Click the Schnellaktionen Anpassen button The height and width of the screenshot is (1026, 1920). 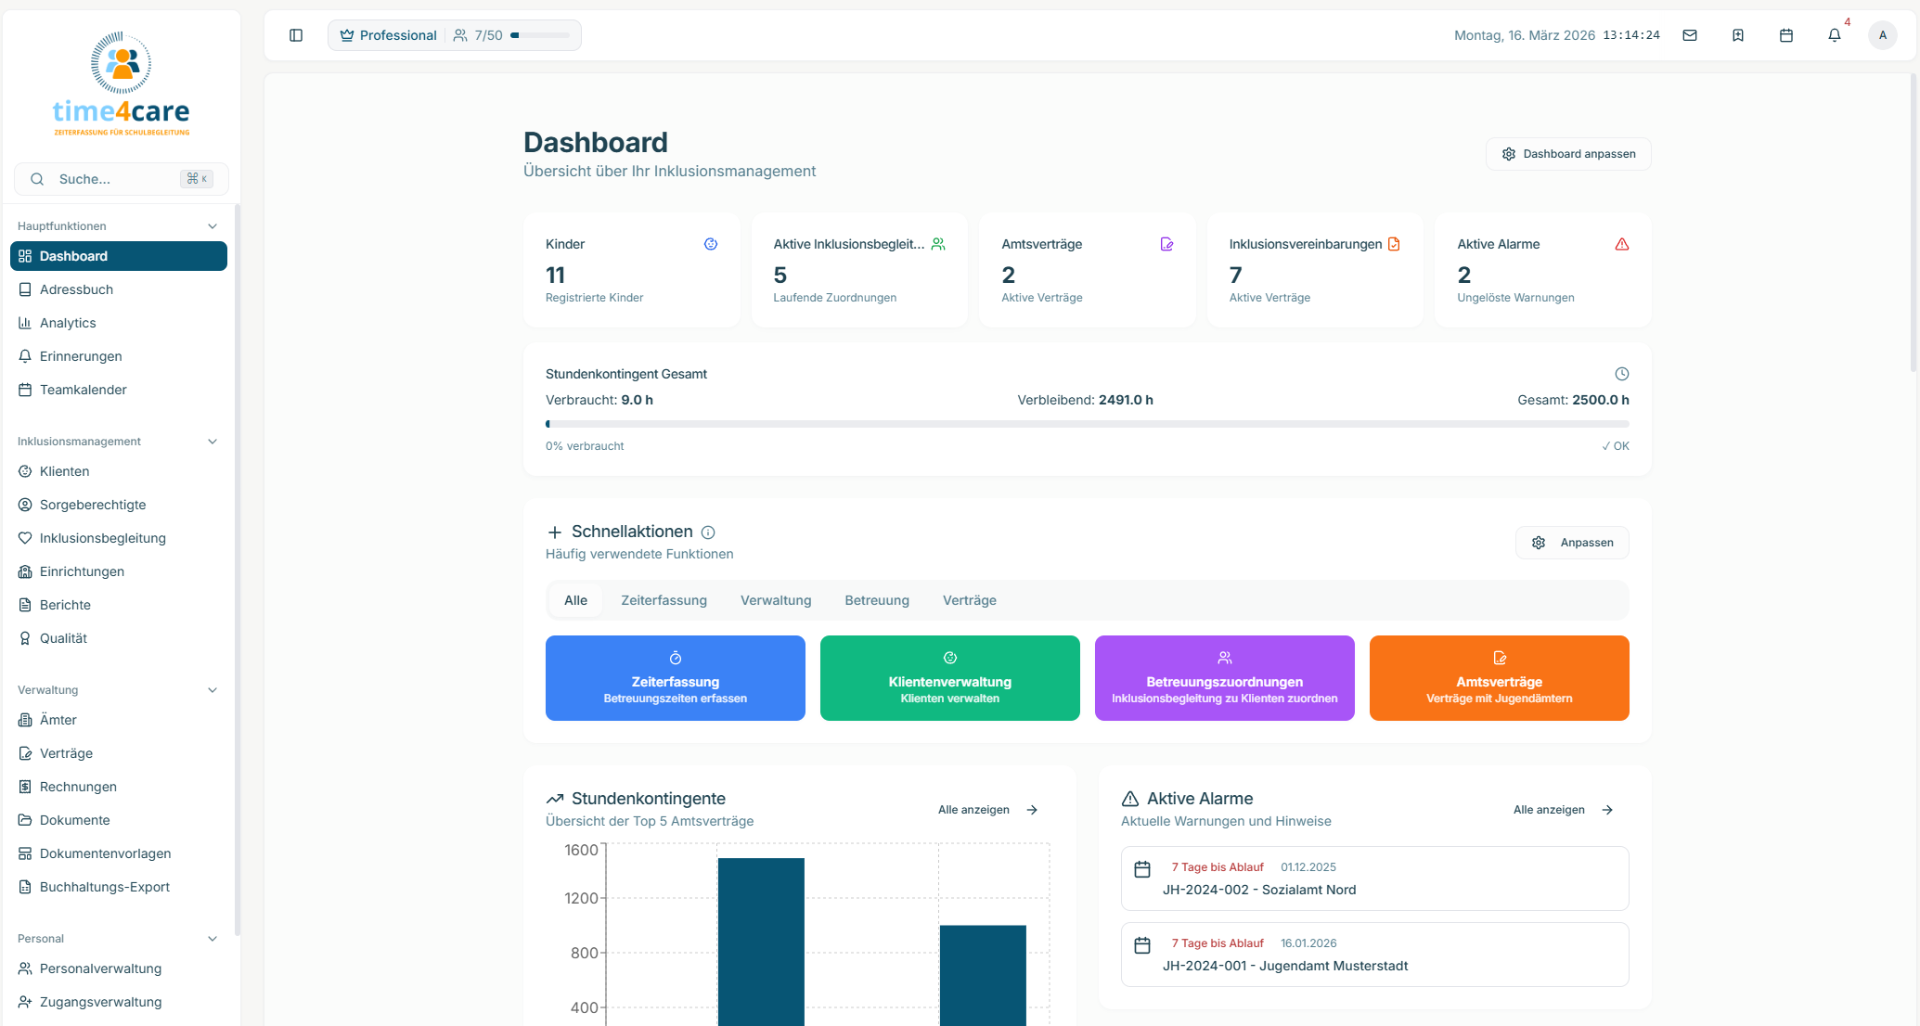pos(1573,543)
